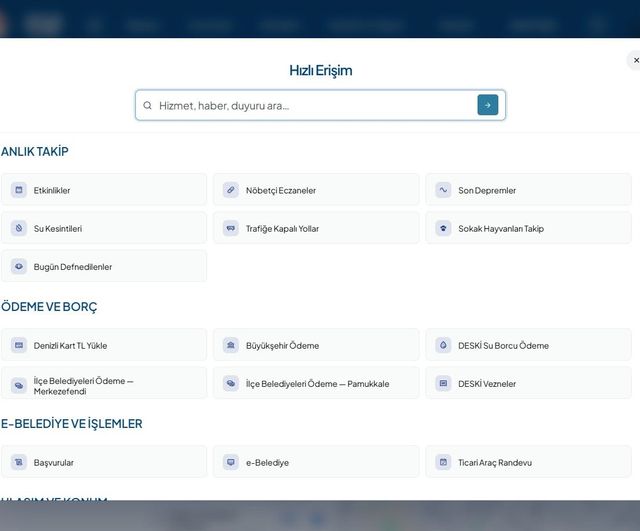Click the Ticari Araç Randevu icon

click(443, 462)
